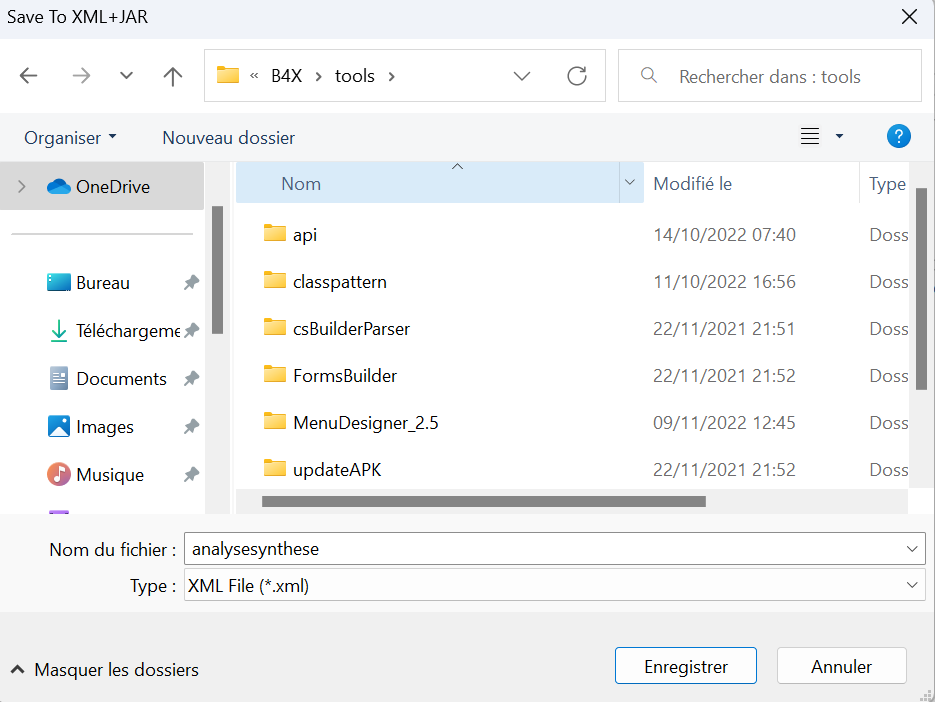Select the updateAPK folder
Screen dimensions: 935x702
[337, 470]
